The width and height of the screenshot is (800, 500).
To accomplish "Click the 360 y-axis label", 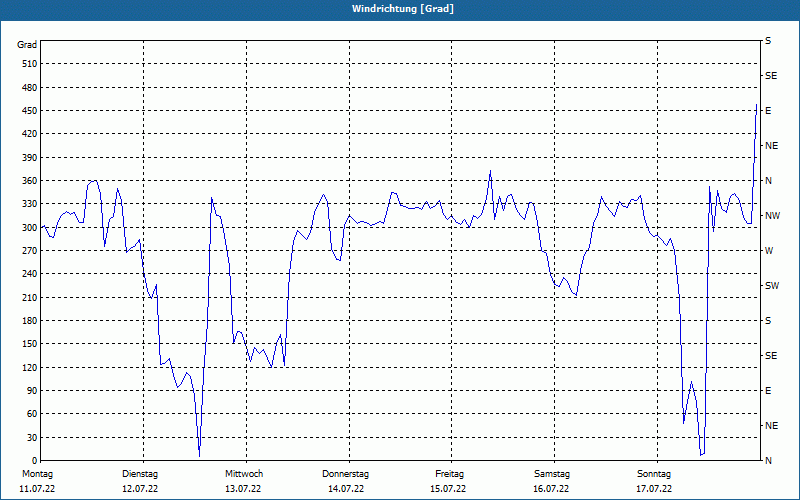I will tap(30, 181).
